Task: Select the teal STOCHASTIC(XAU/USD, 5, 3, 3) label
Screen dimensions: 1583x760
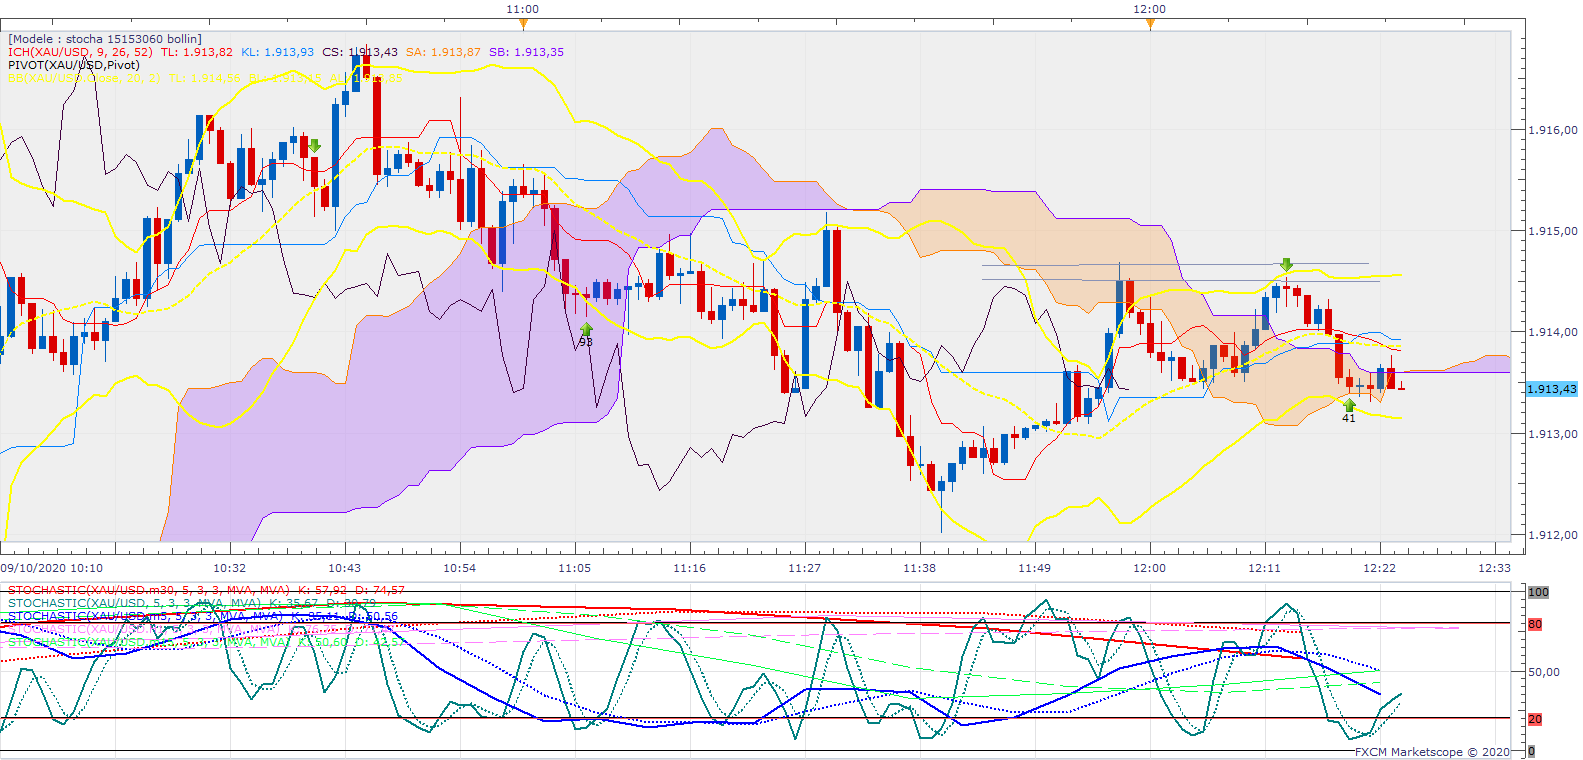Action: click(x=135, y=603)
